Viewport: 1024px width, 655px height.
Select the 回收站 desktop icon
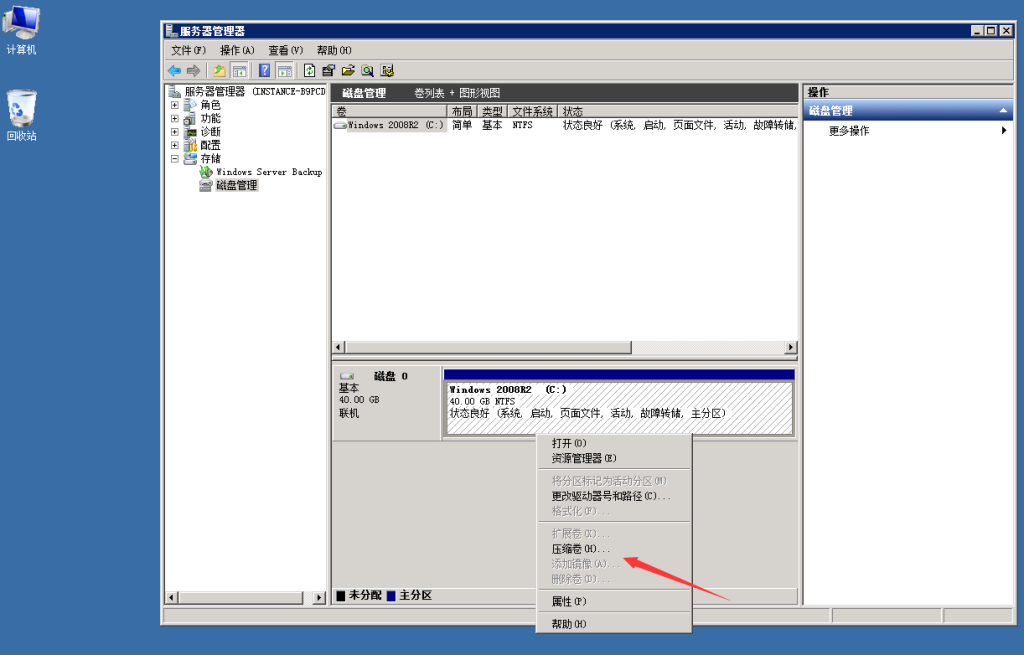[21, 116]
